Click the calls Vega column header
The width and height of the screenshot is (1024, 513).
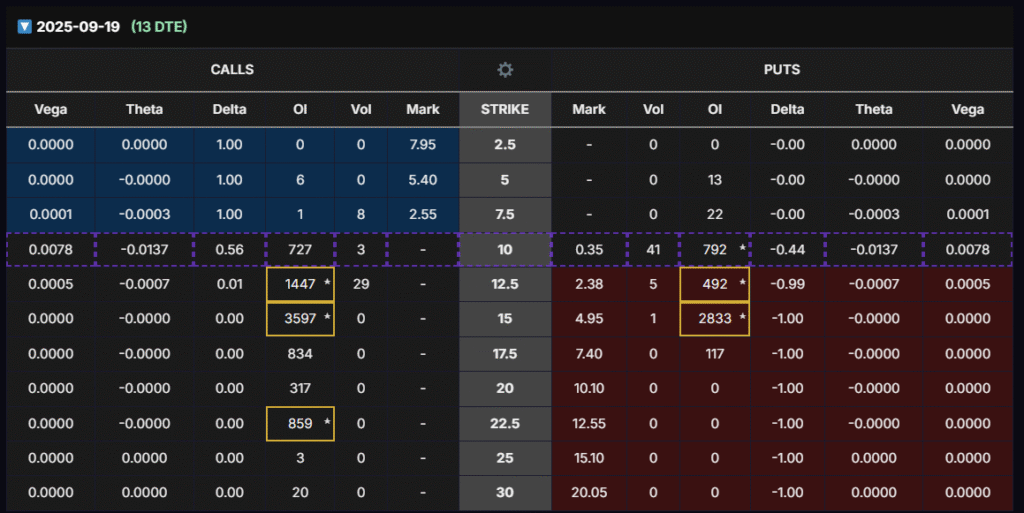[x=51, y=109]
